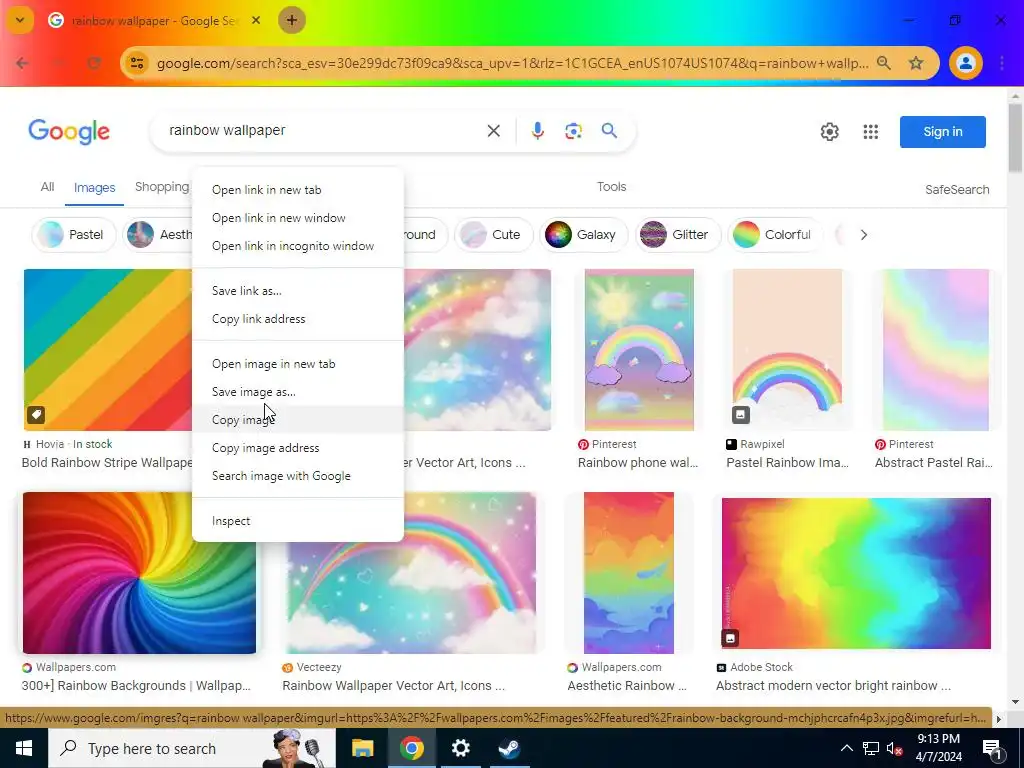The height and width of the screenshot is (768, 1024).
Task: Sign in to Google account
Action: point(942,132)
